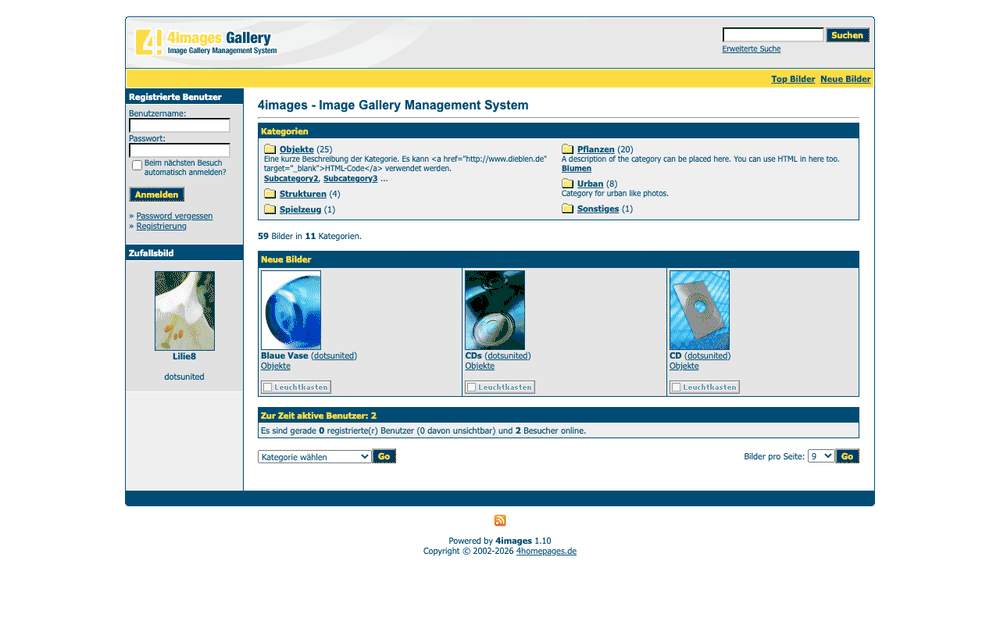Open the Blumen subcategory link
1000x625 pixels.
577,168
